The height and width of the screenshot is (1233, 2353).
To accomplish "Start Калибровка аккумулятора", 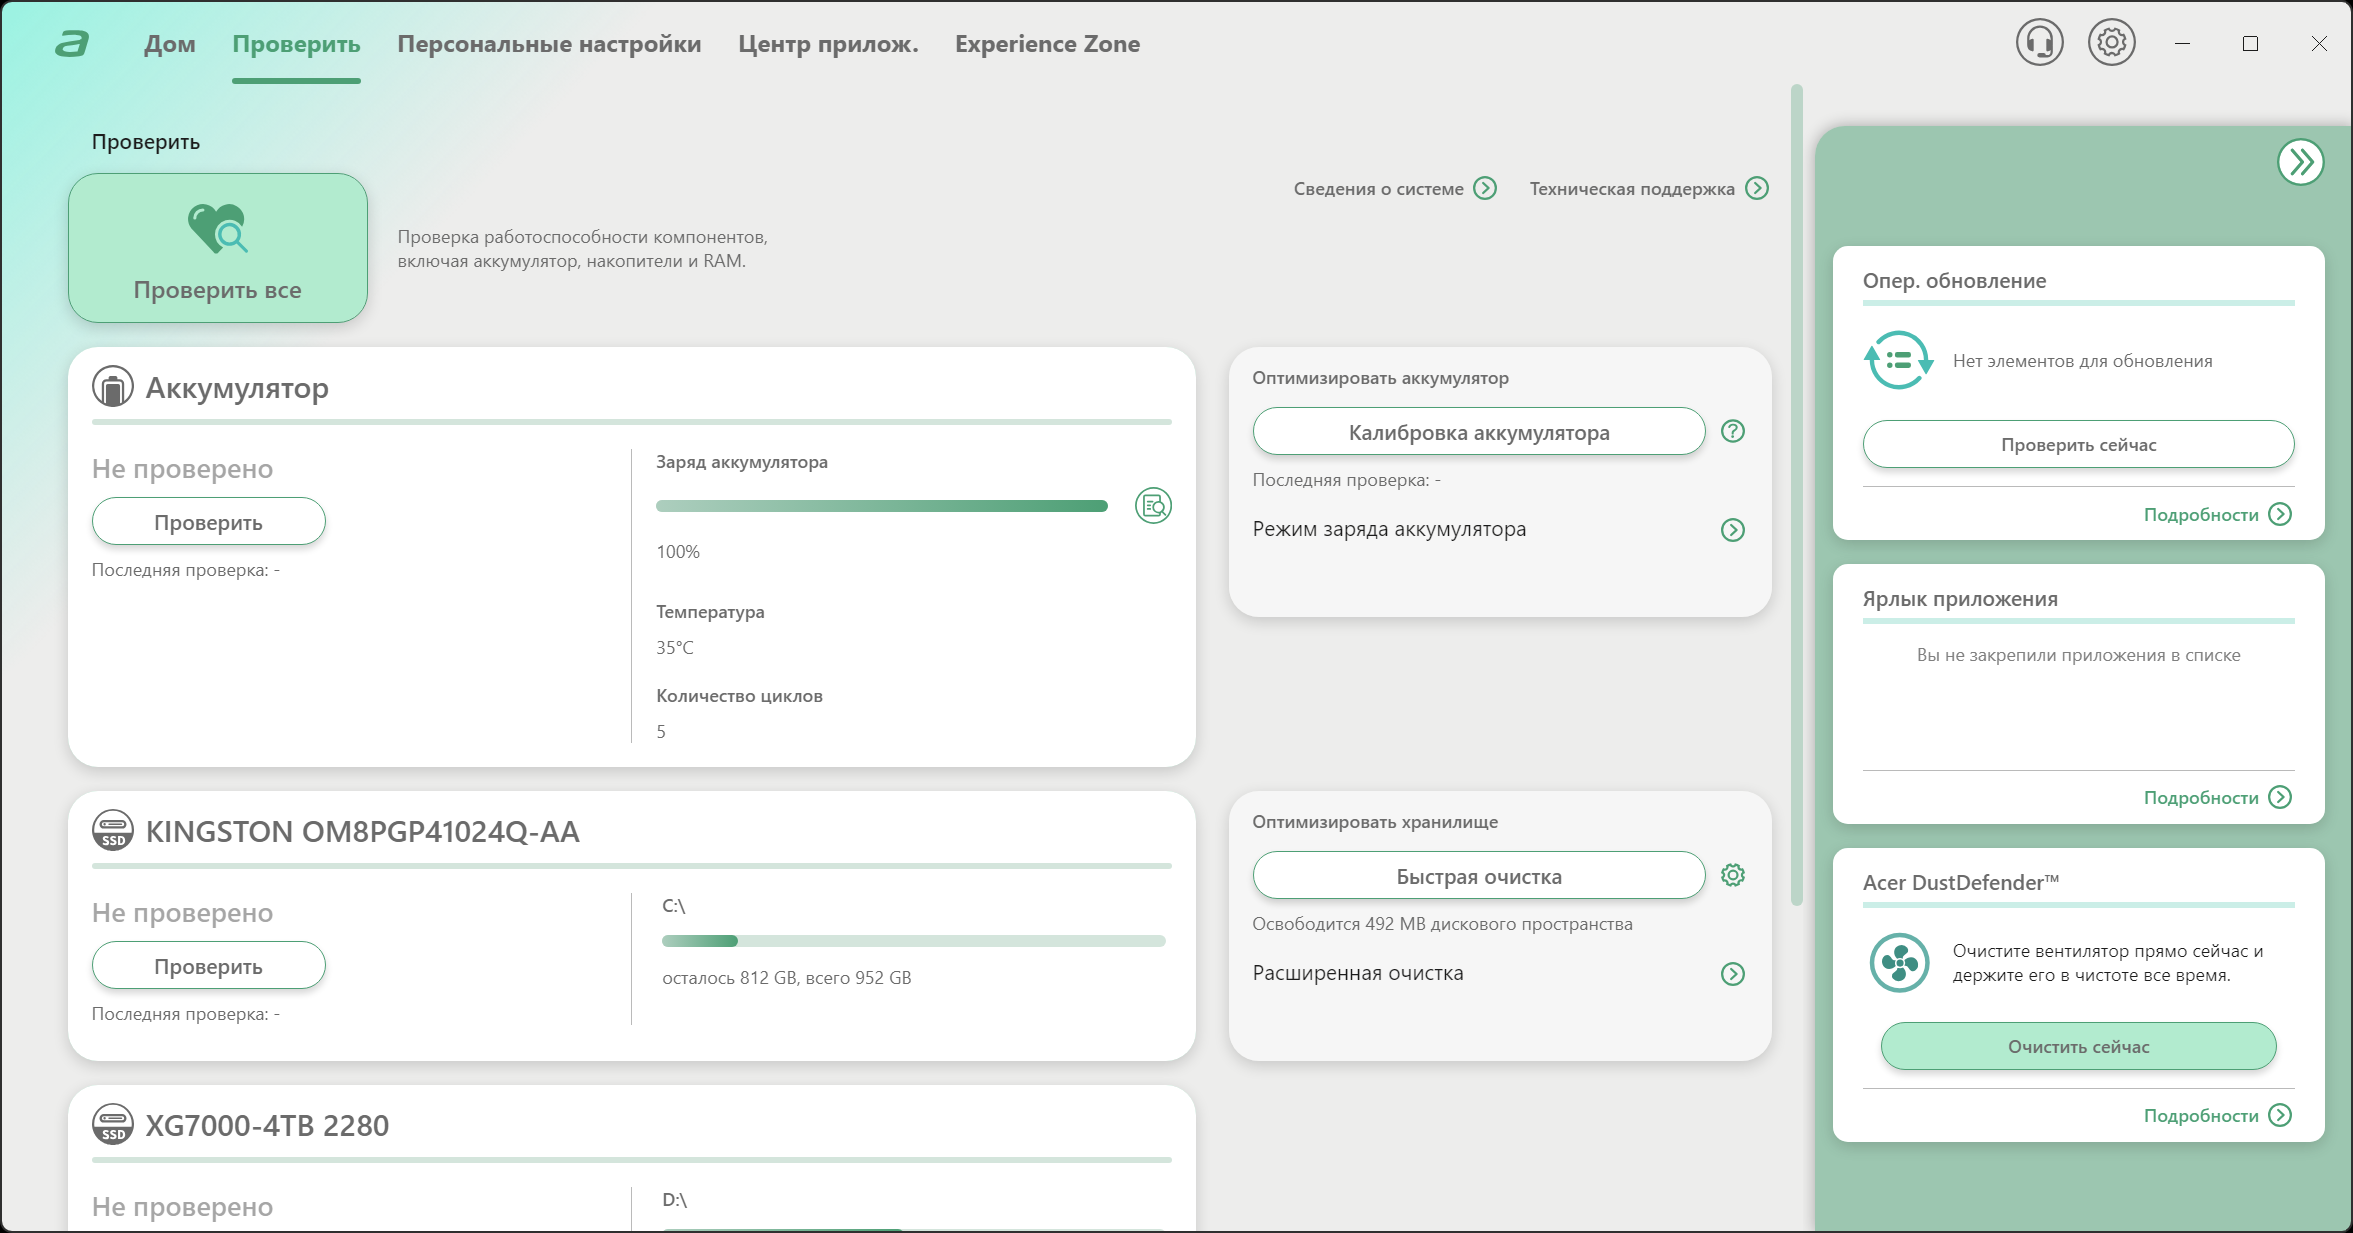I will point(1478,432).
